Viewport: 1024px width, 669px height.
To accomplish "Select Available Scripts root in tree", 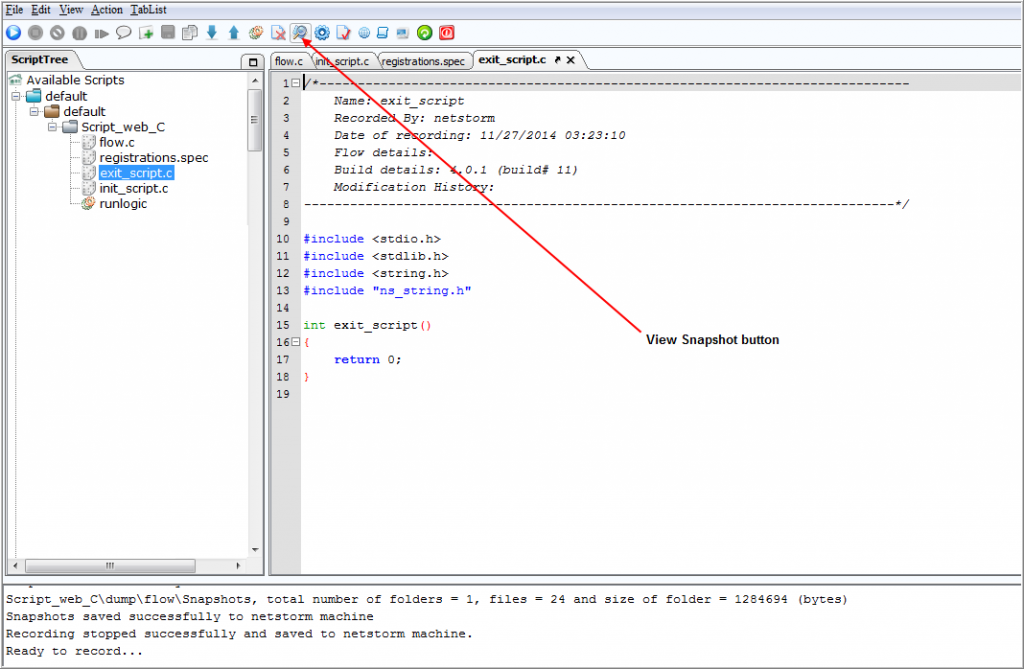I will [75, 80].
